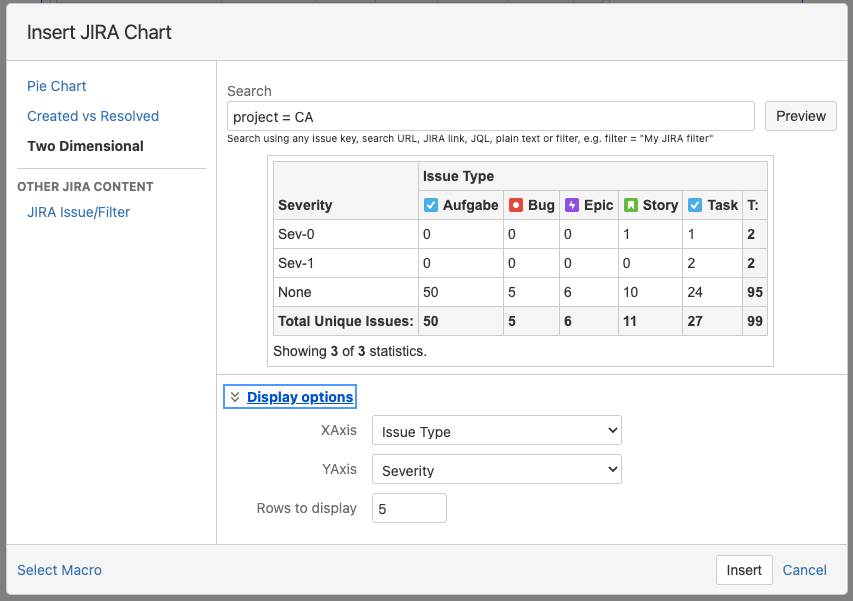Click the Bug issue type icon

point(514,205)
